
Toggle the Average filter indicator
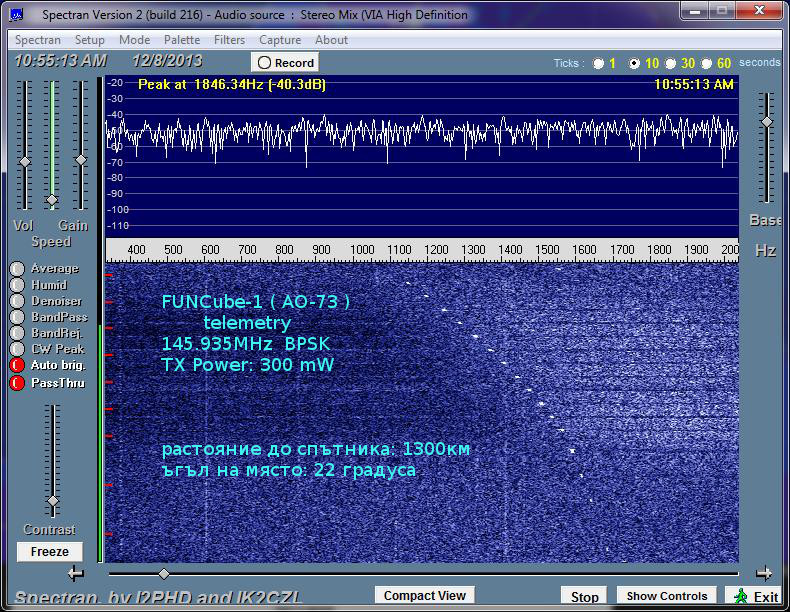[x=17, y=269]
